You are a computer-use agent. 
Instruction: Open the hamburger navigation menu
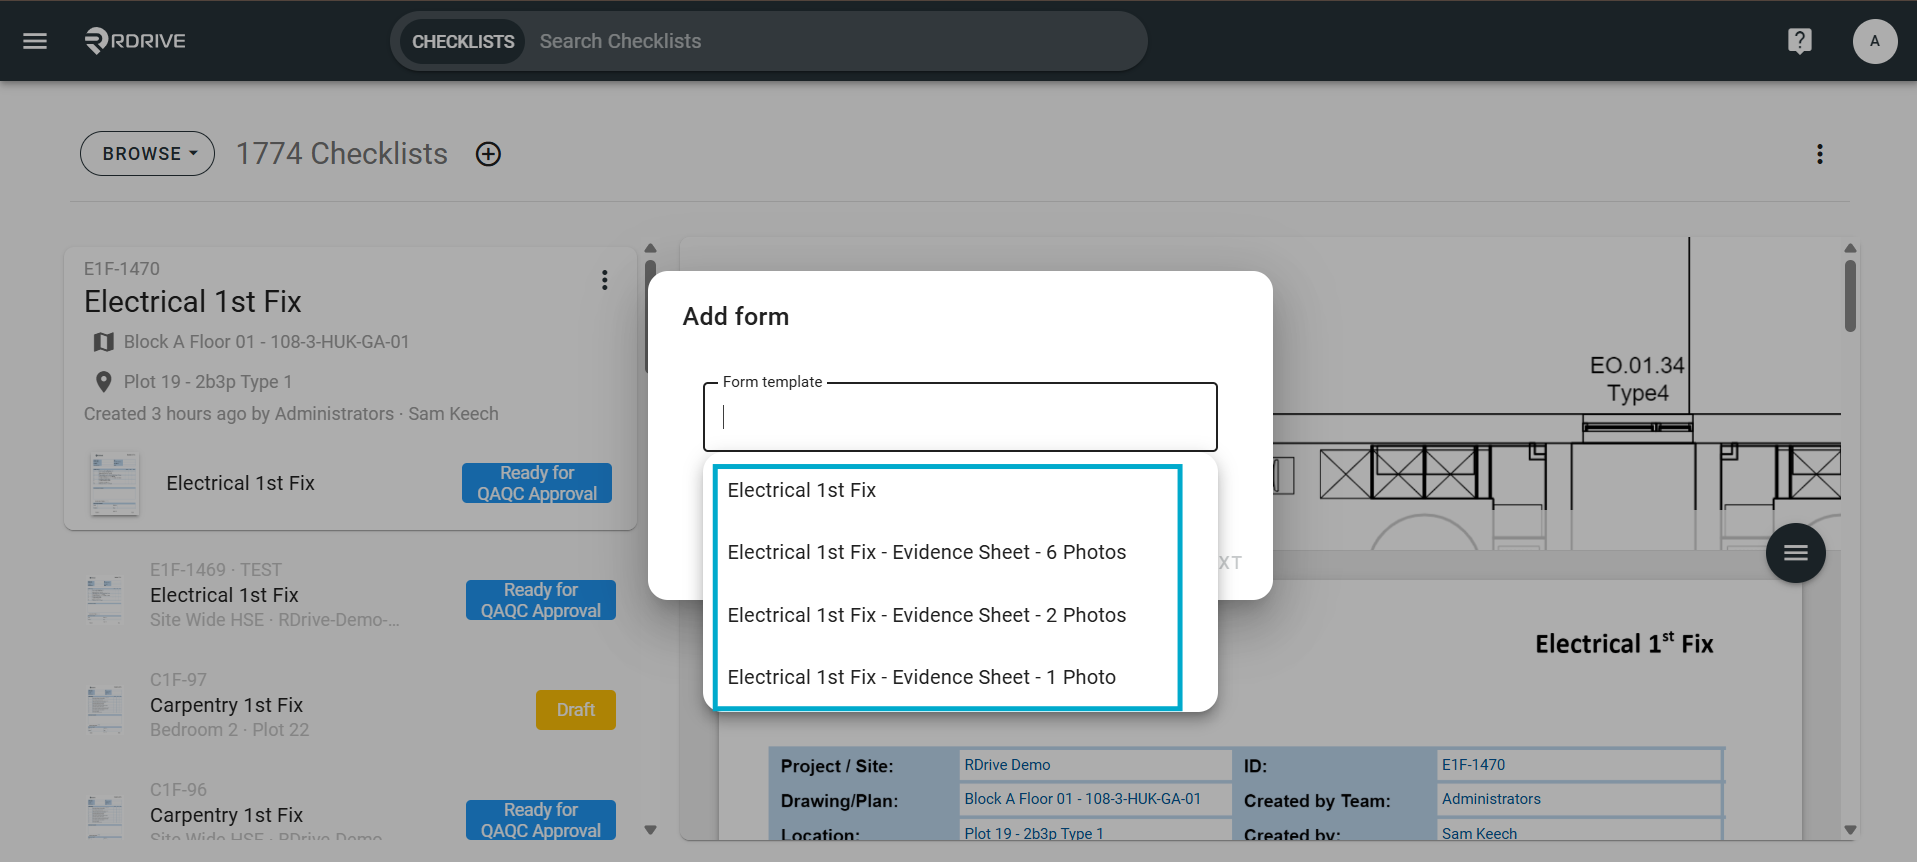35,41
